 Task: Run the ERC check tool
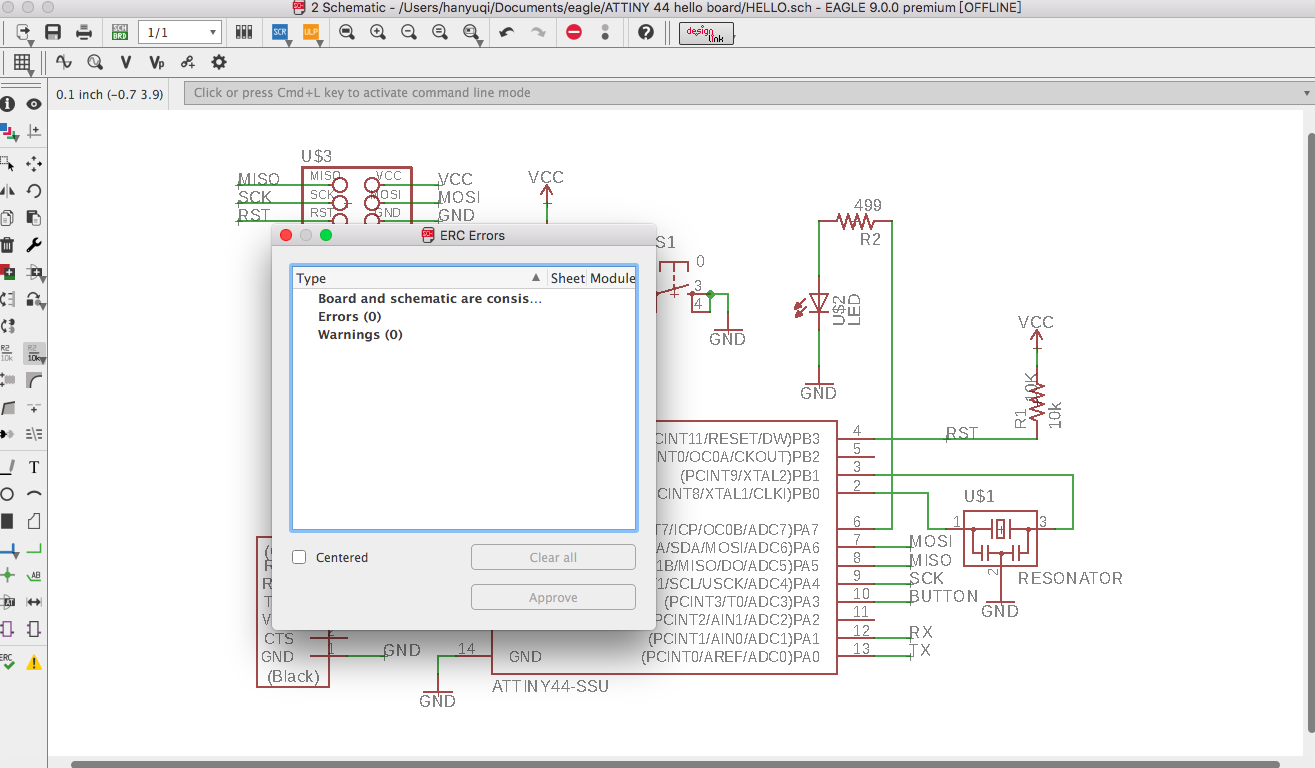tap(7, 662)
